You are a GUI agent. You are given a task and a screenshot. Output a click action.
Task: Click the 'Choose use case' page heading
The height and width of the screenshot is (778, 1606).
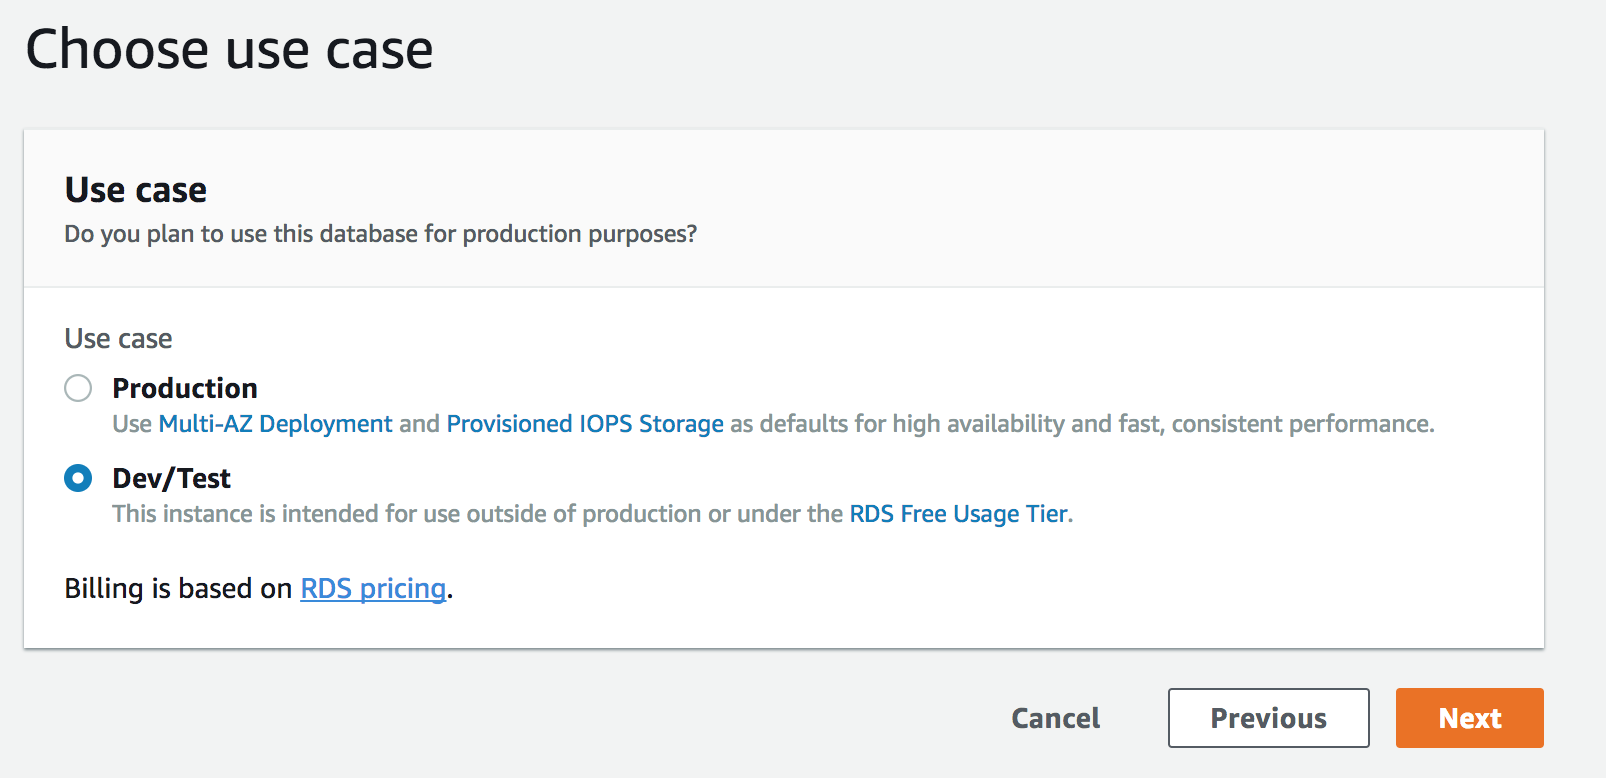click(x=229, y=49)
